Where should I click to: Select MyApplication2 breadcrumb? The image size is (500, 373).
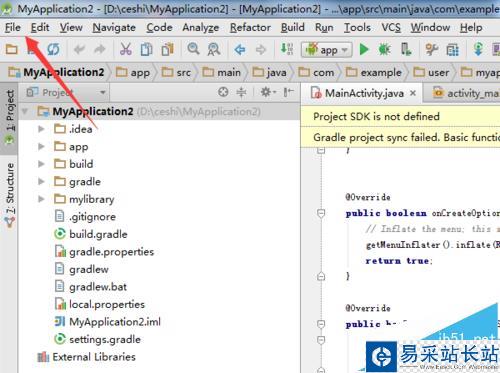[x=56, y=72]
